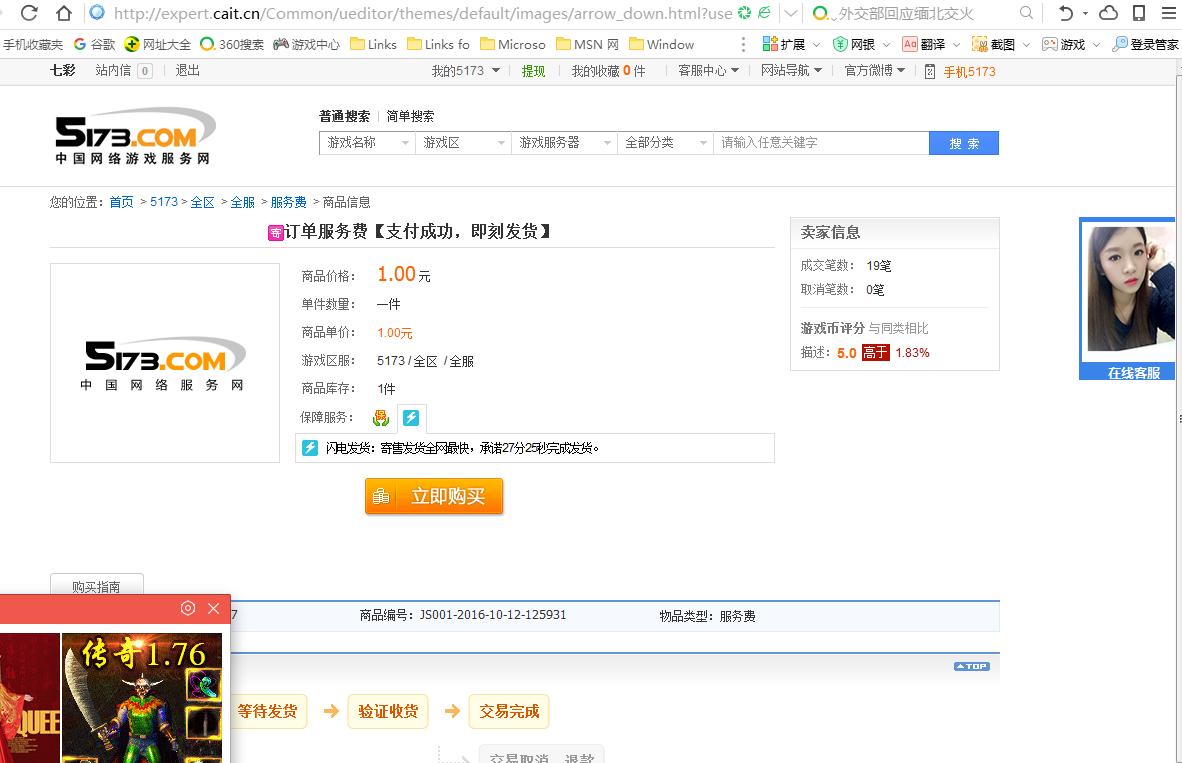Click the red 高于 rating indicator bar
Image resolution: width=1182 pixels, height=763 pixels.
pos(875,352)
